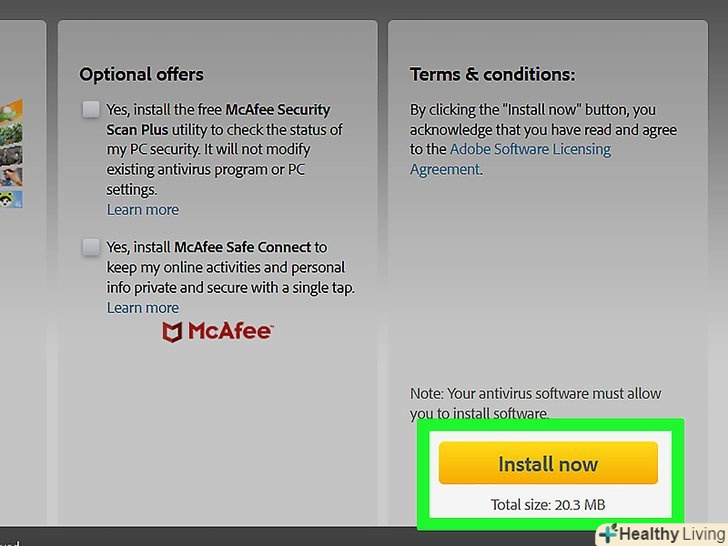This screenshot has height=546, width=728.
Task: Click the Healthy Living watermark text
Action: tap(669, 534)
